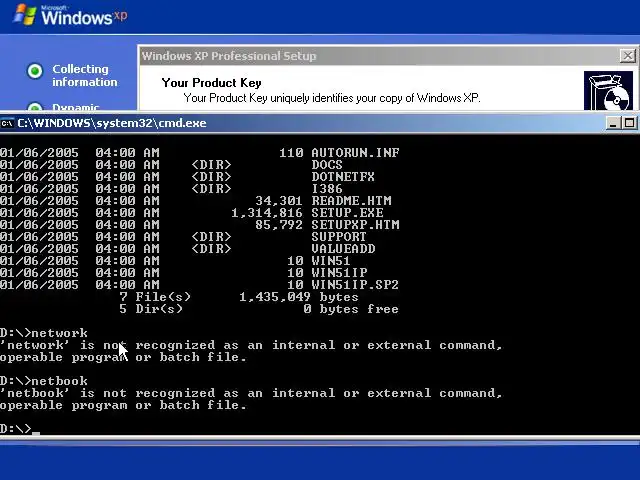Click the 7 File(s) summary line
Image resolution: width=640 pixels, height=480 pixels.
[x=239, y=297]
